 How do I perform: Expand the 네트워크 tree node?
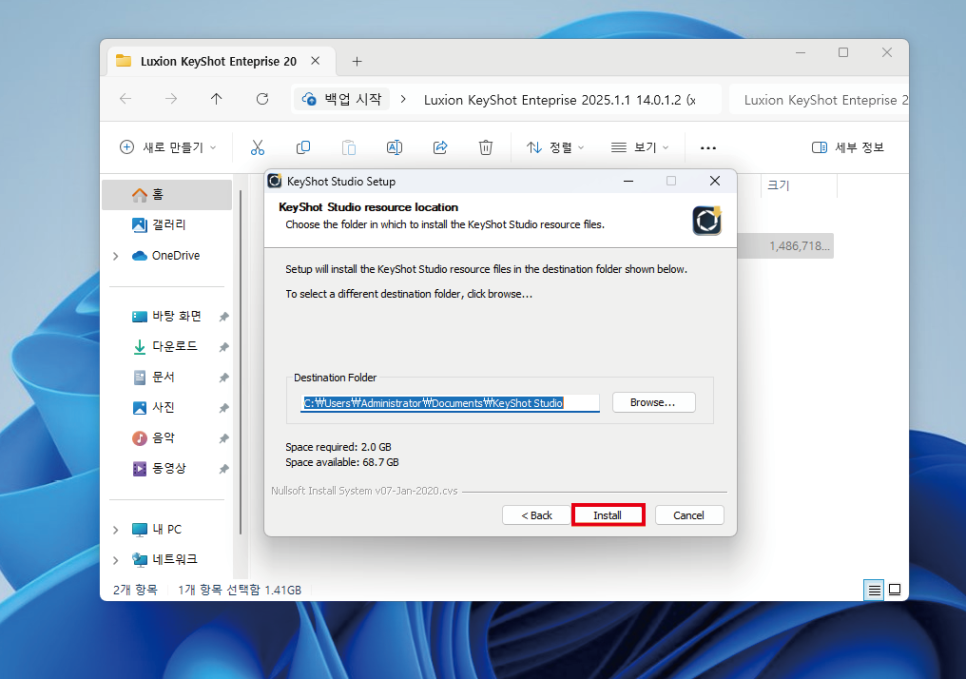(x=116, y=560)
